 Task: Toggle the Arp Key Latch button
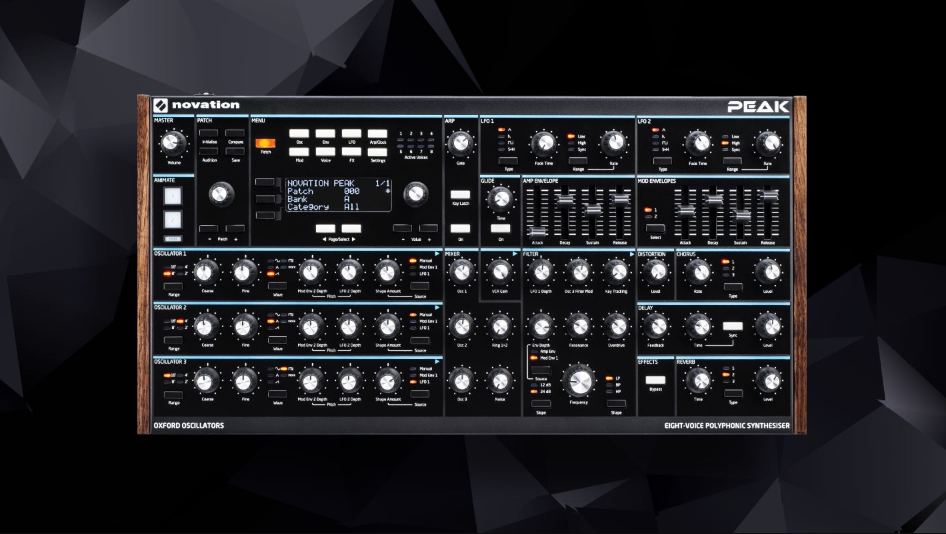coord(460,194)
